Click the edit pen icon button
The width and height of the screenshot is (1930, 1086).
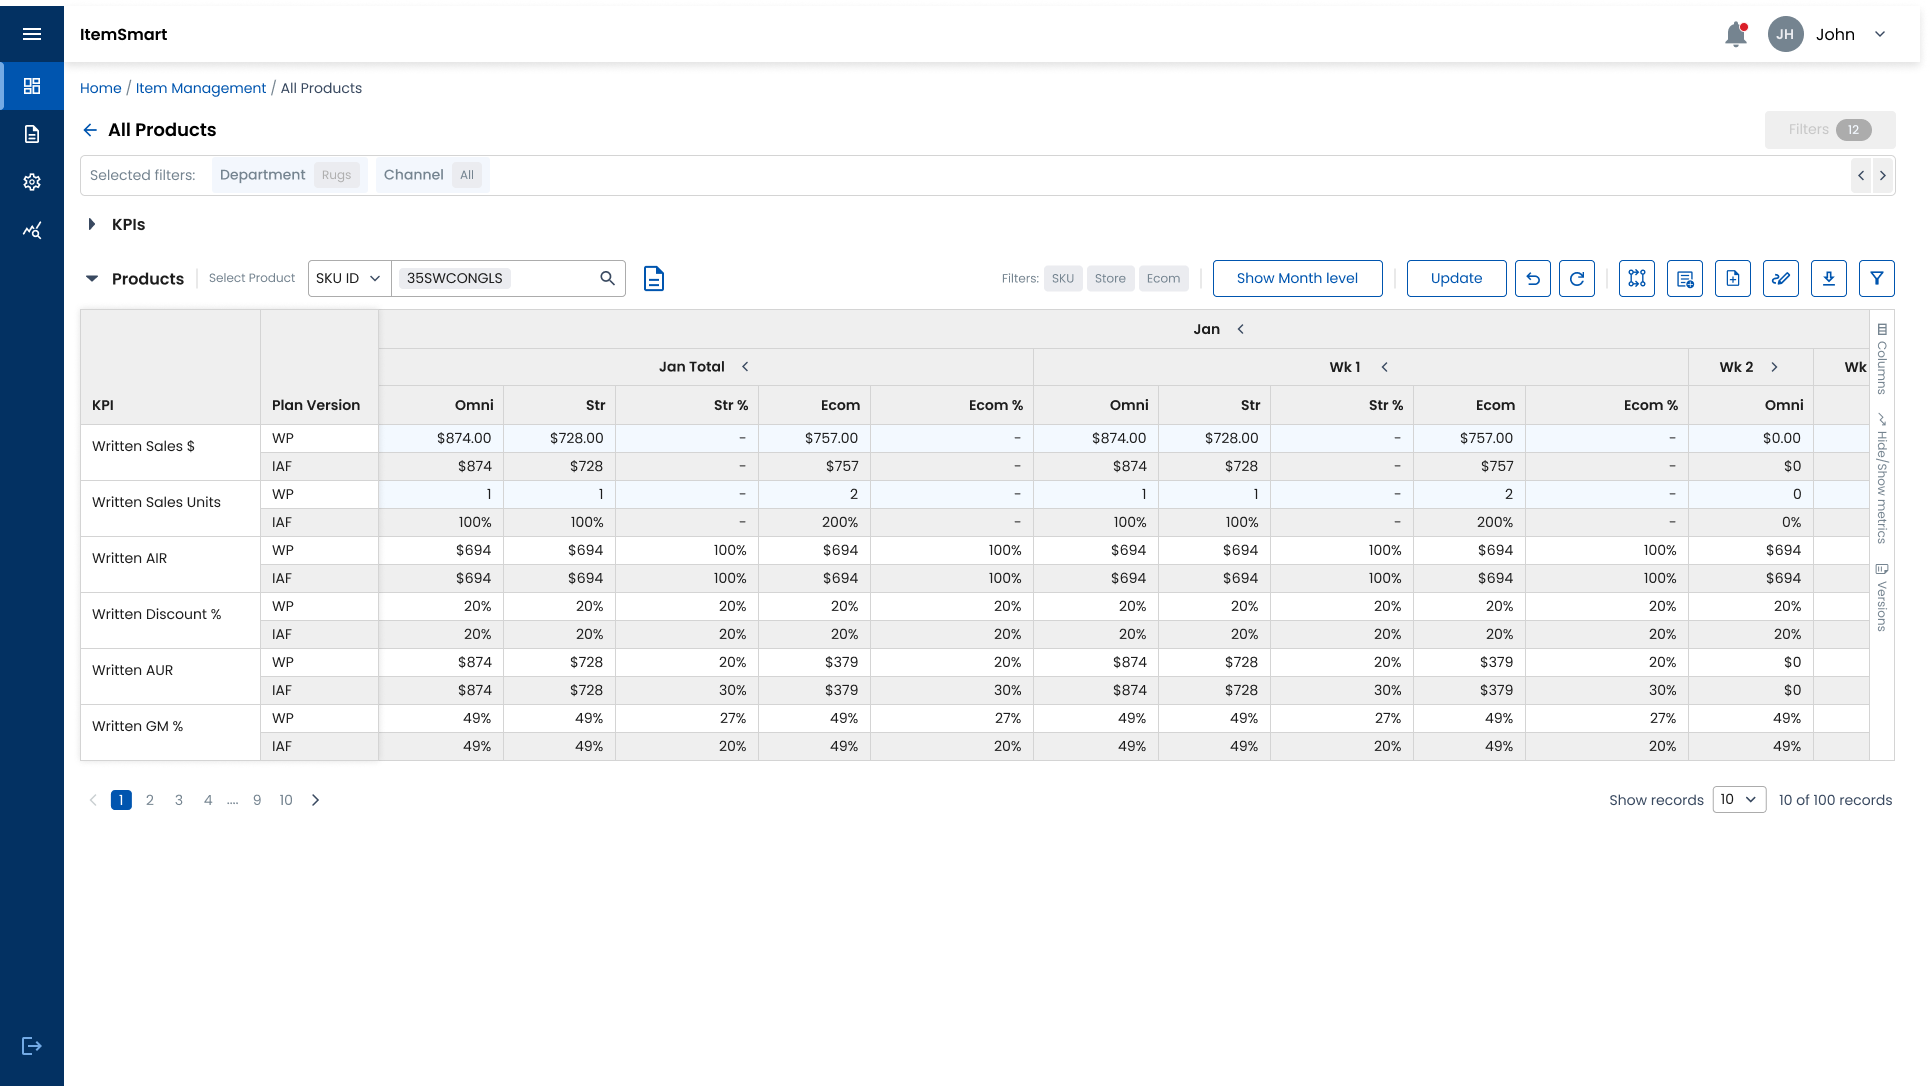click(1780, 279)
